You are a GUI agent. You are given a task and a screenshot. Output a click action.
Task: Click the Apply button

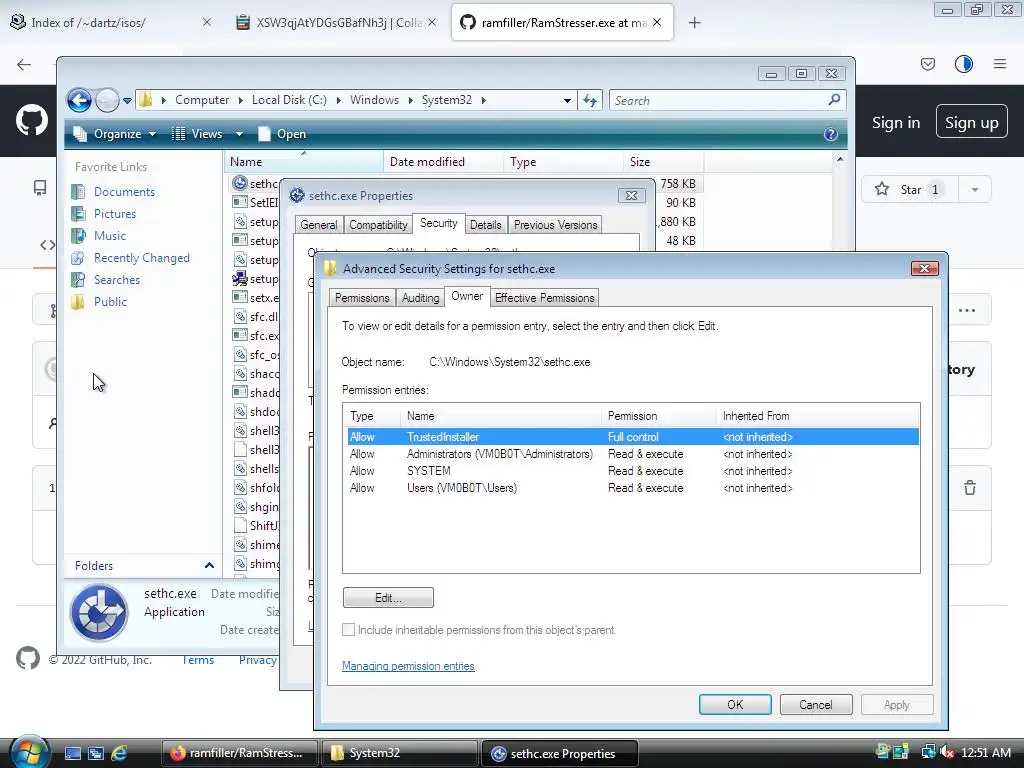[897, 705]
